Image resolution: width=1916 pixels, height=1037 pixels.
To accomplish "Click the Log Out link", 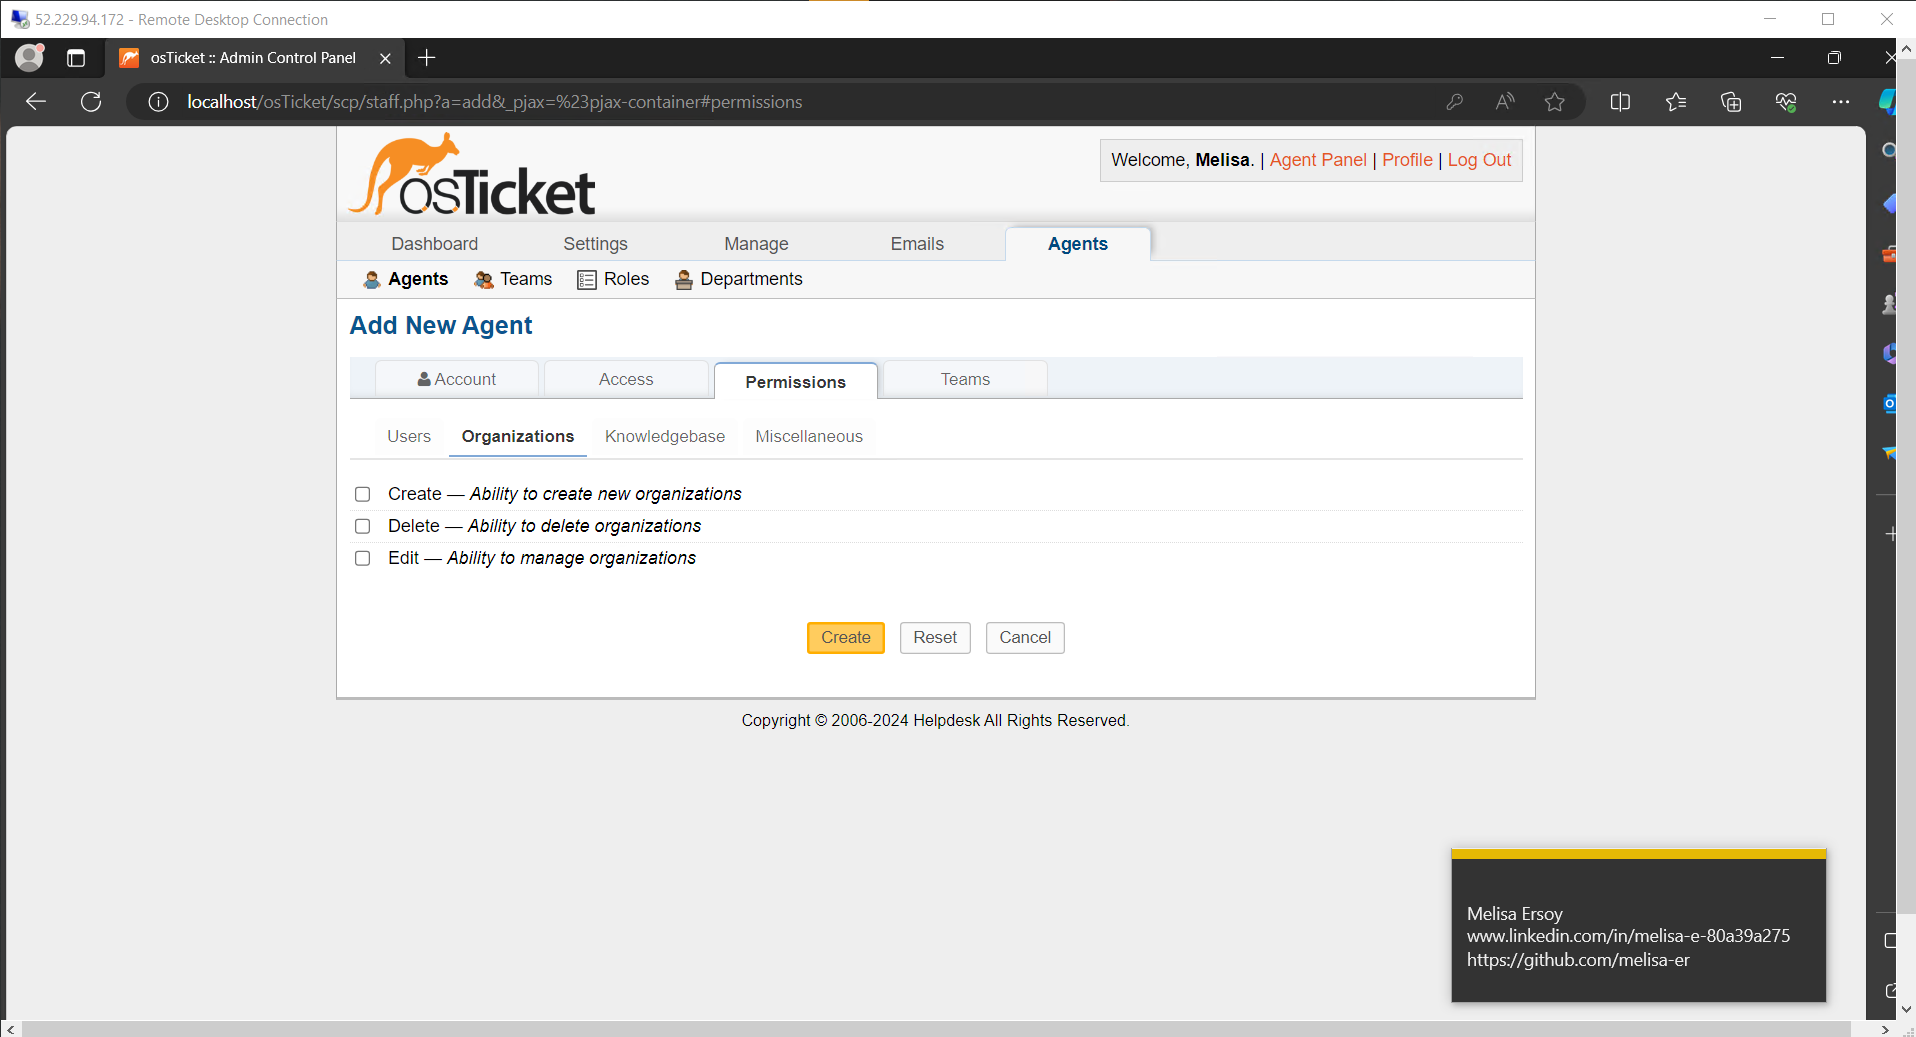I will tap(1480, 160).
